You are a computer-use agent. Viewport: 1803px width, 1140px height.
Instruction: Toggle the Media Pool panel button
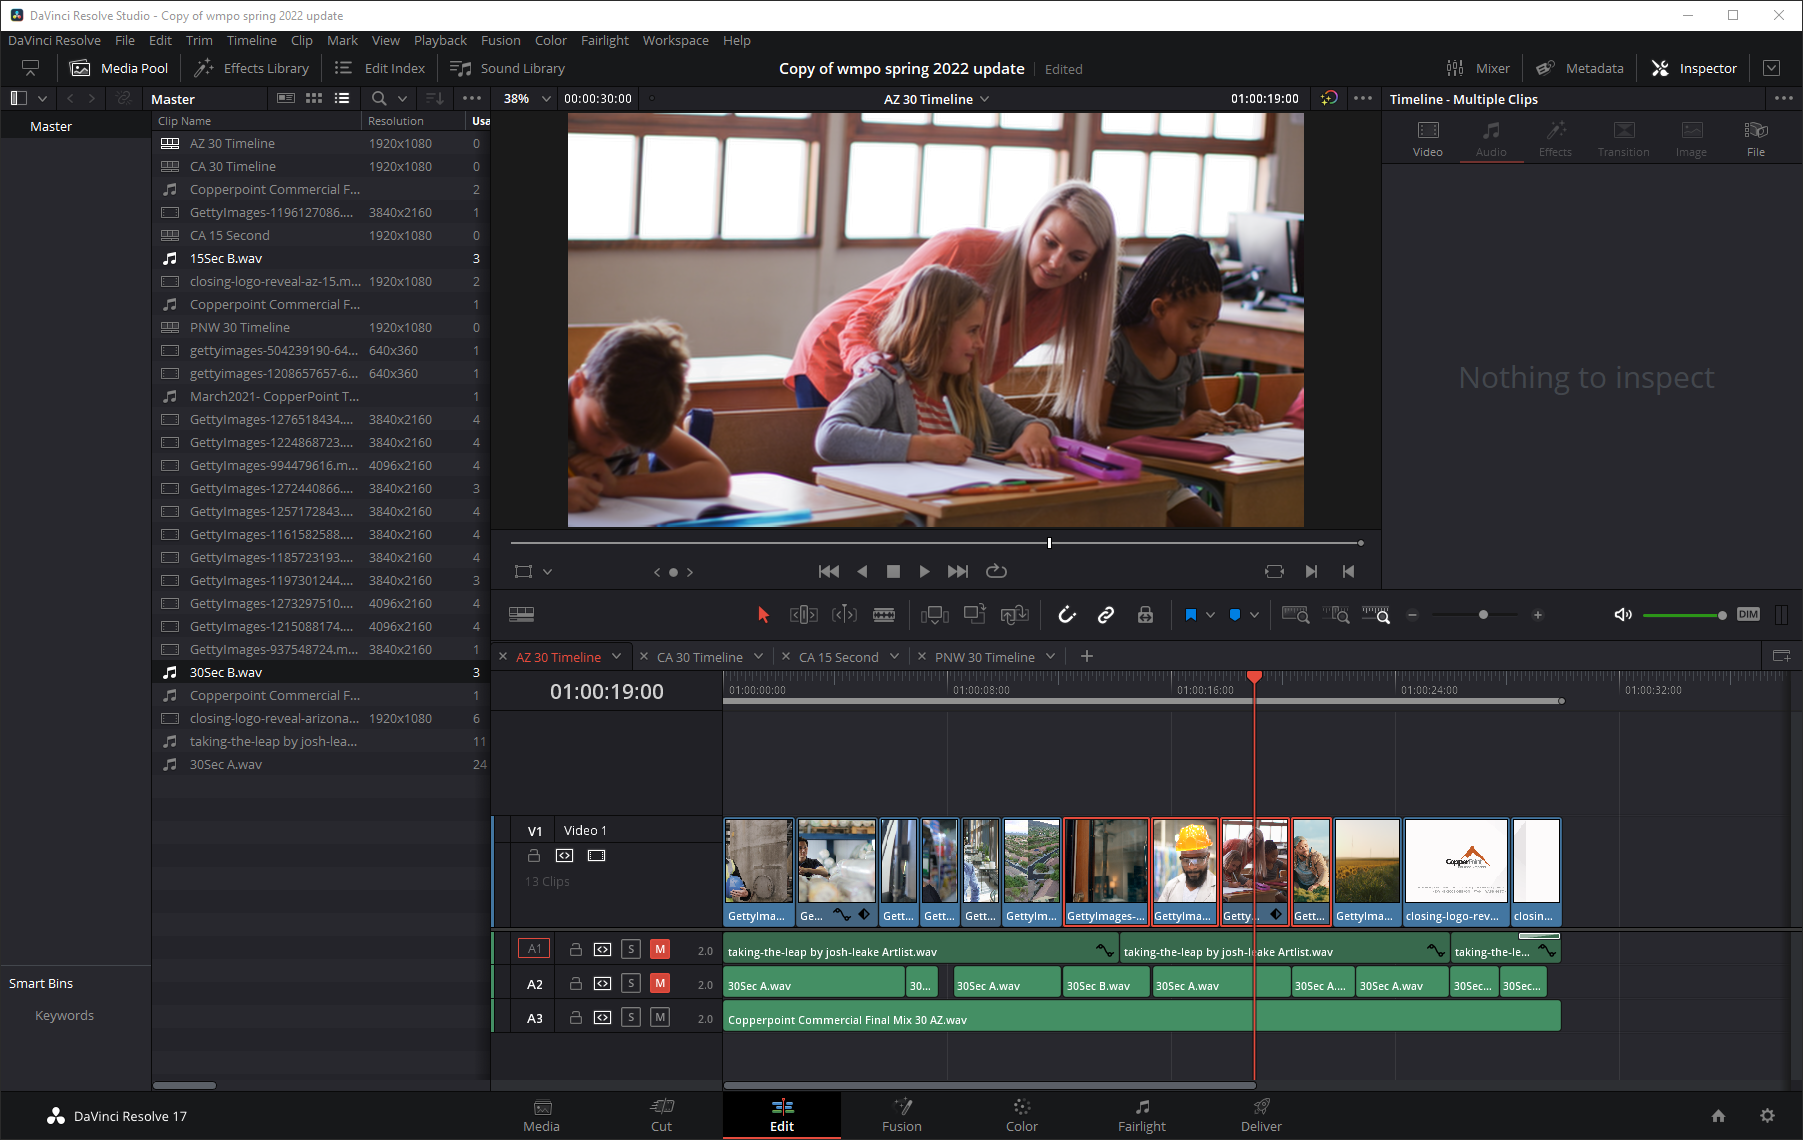pyautogui.click(x=119, y=68)
